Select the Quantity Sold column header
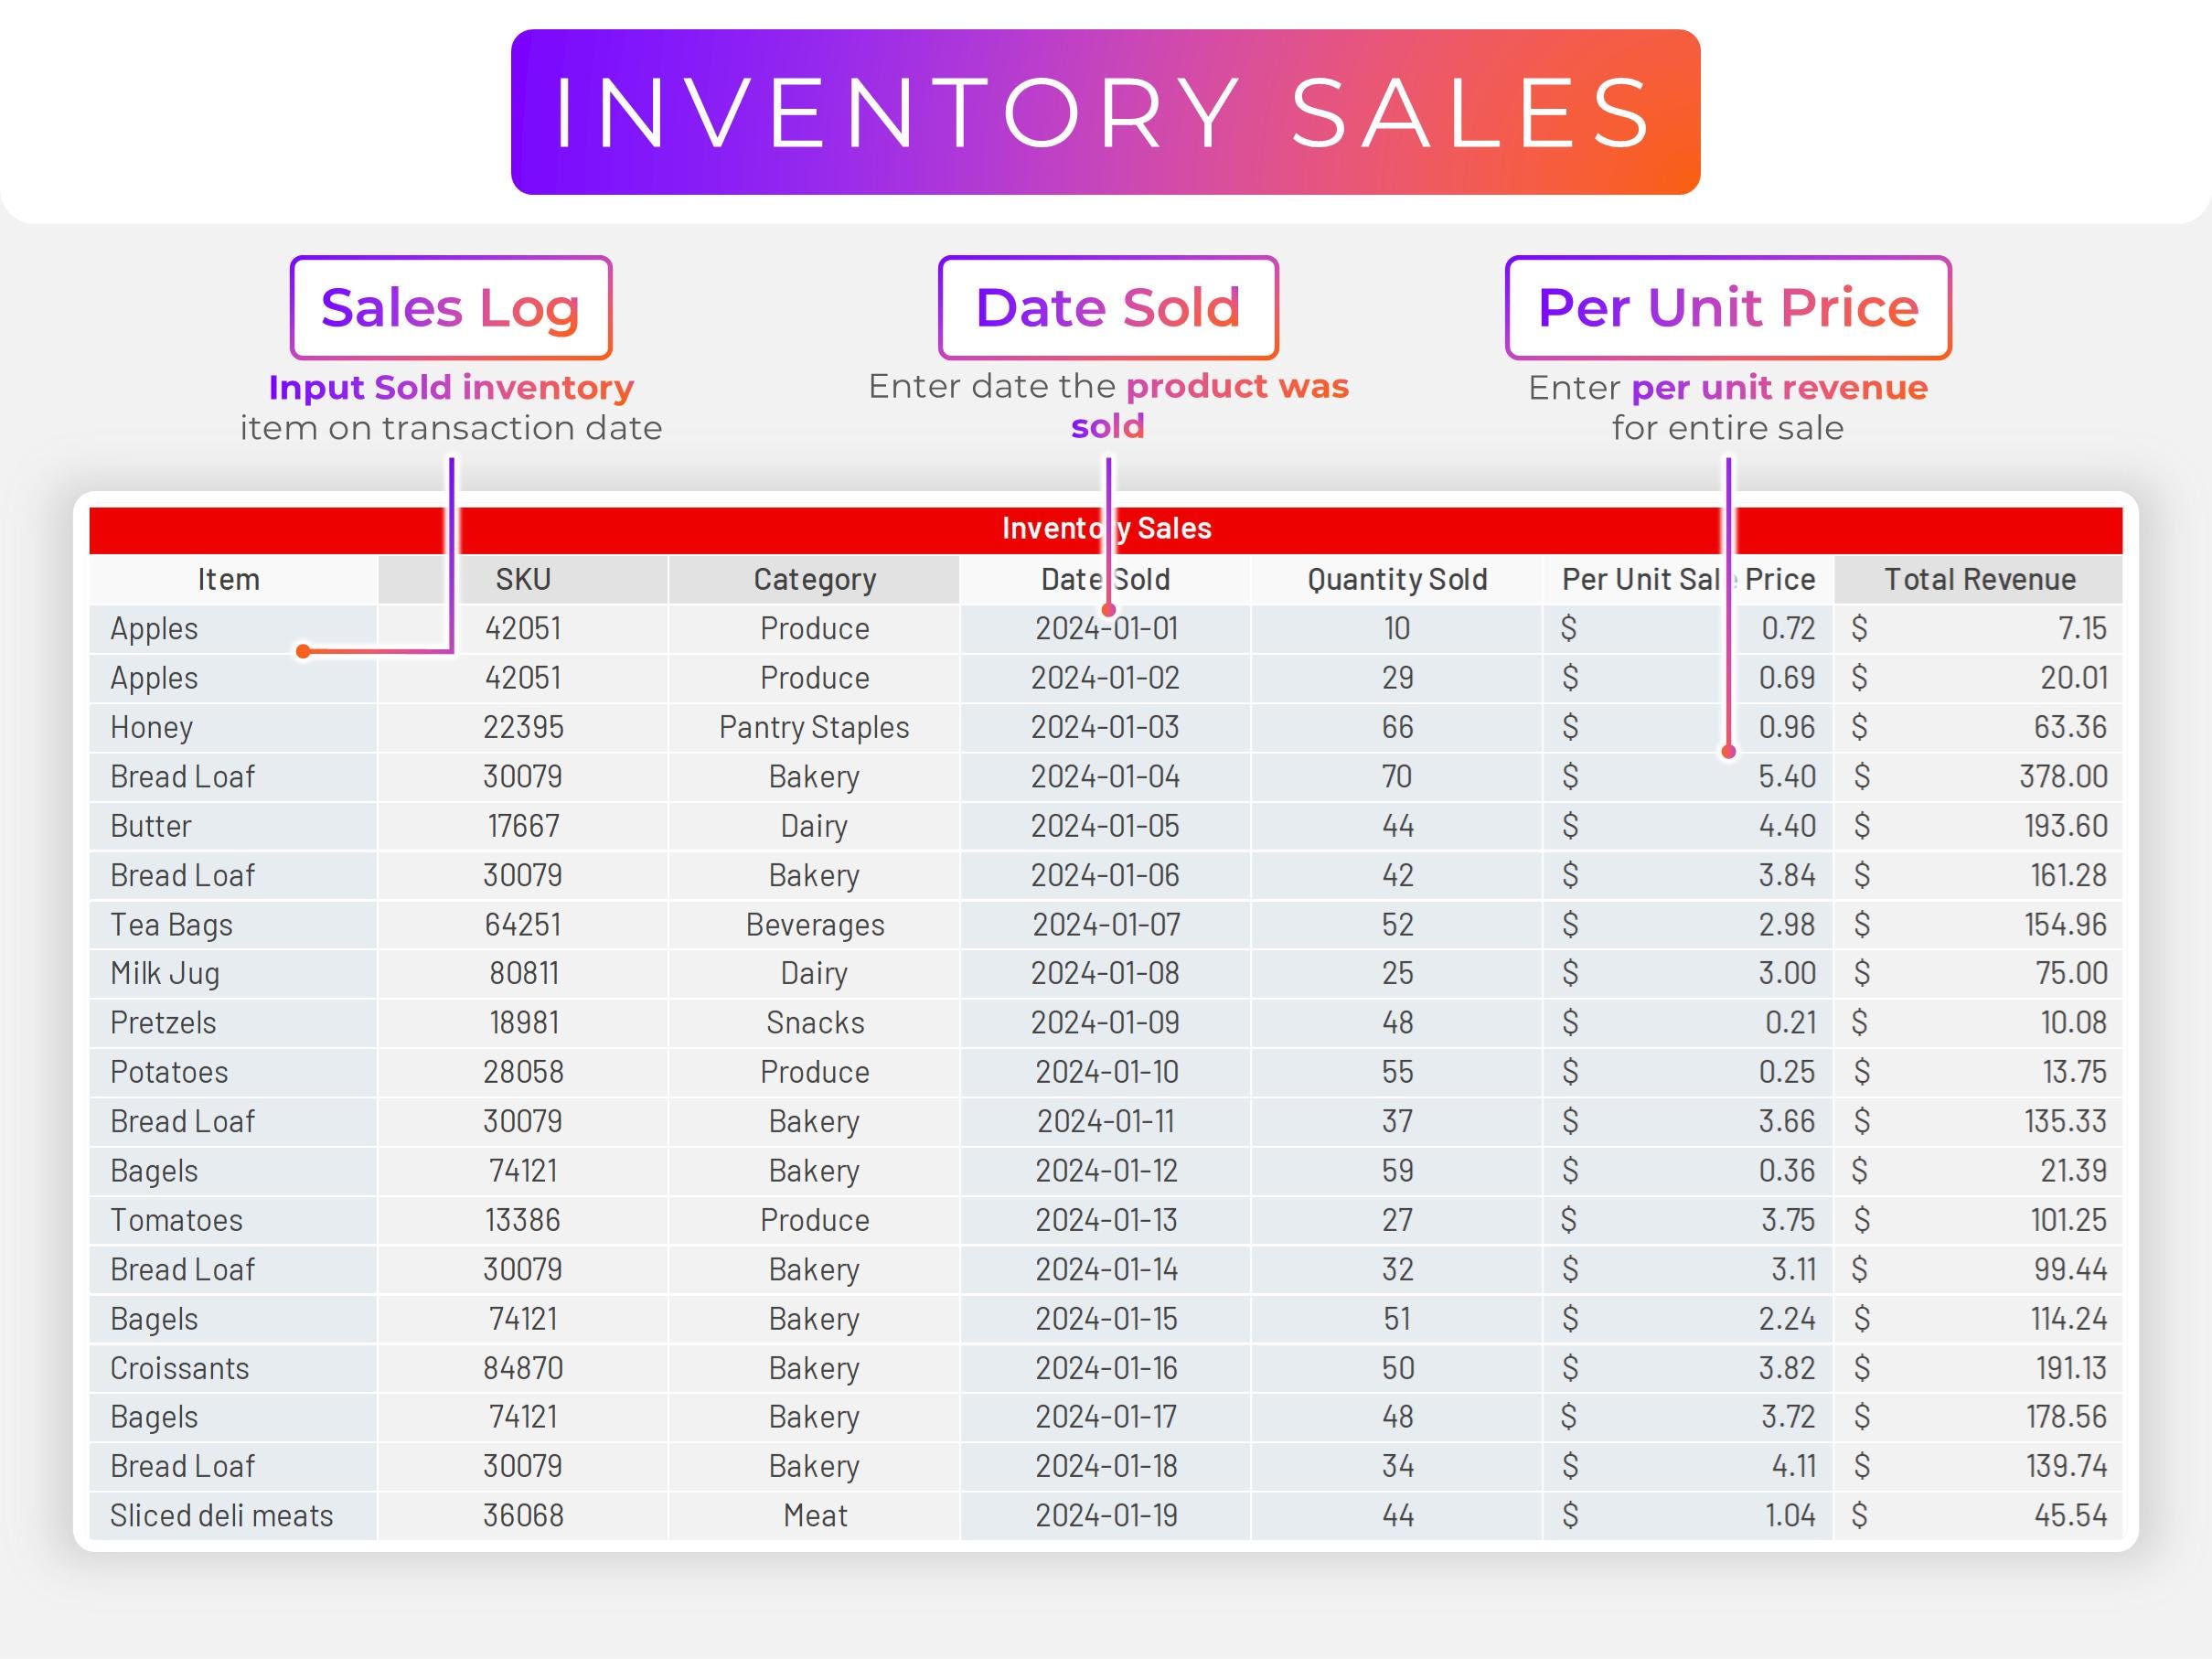Viewport: 2212px width, 1659px height. coord(1396,578)
